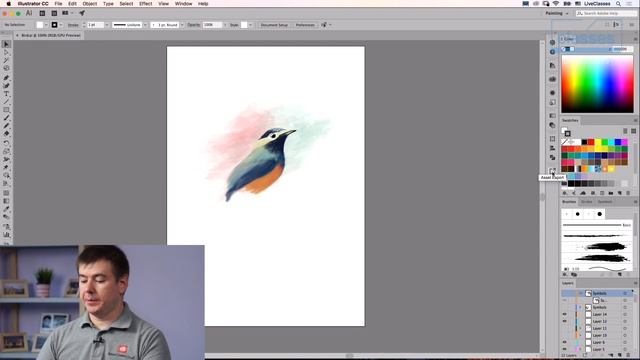640x360 pixels.
Task: Click the Type menu
Action: coord(108,4)
